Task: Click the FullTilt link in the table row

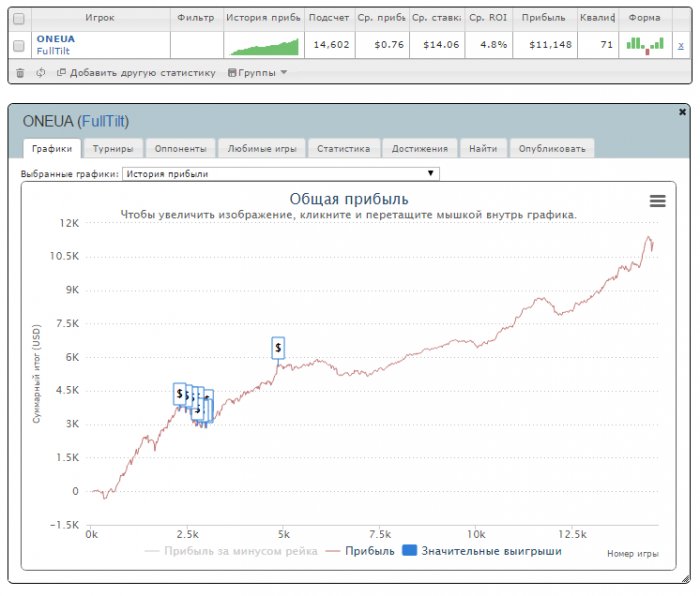Action: click(x=53, y=51)
